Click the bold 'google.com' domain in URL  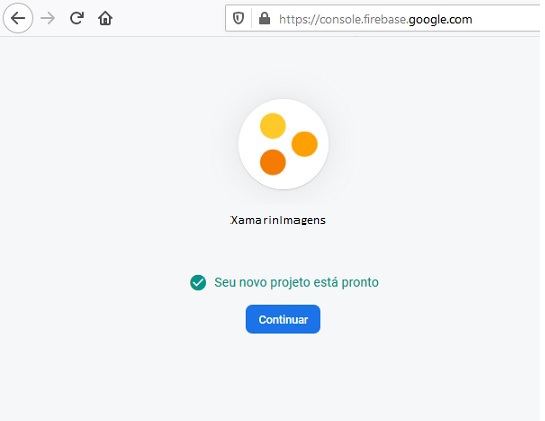(x=440, y=19)
